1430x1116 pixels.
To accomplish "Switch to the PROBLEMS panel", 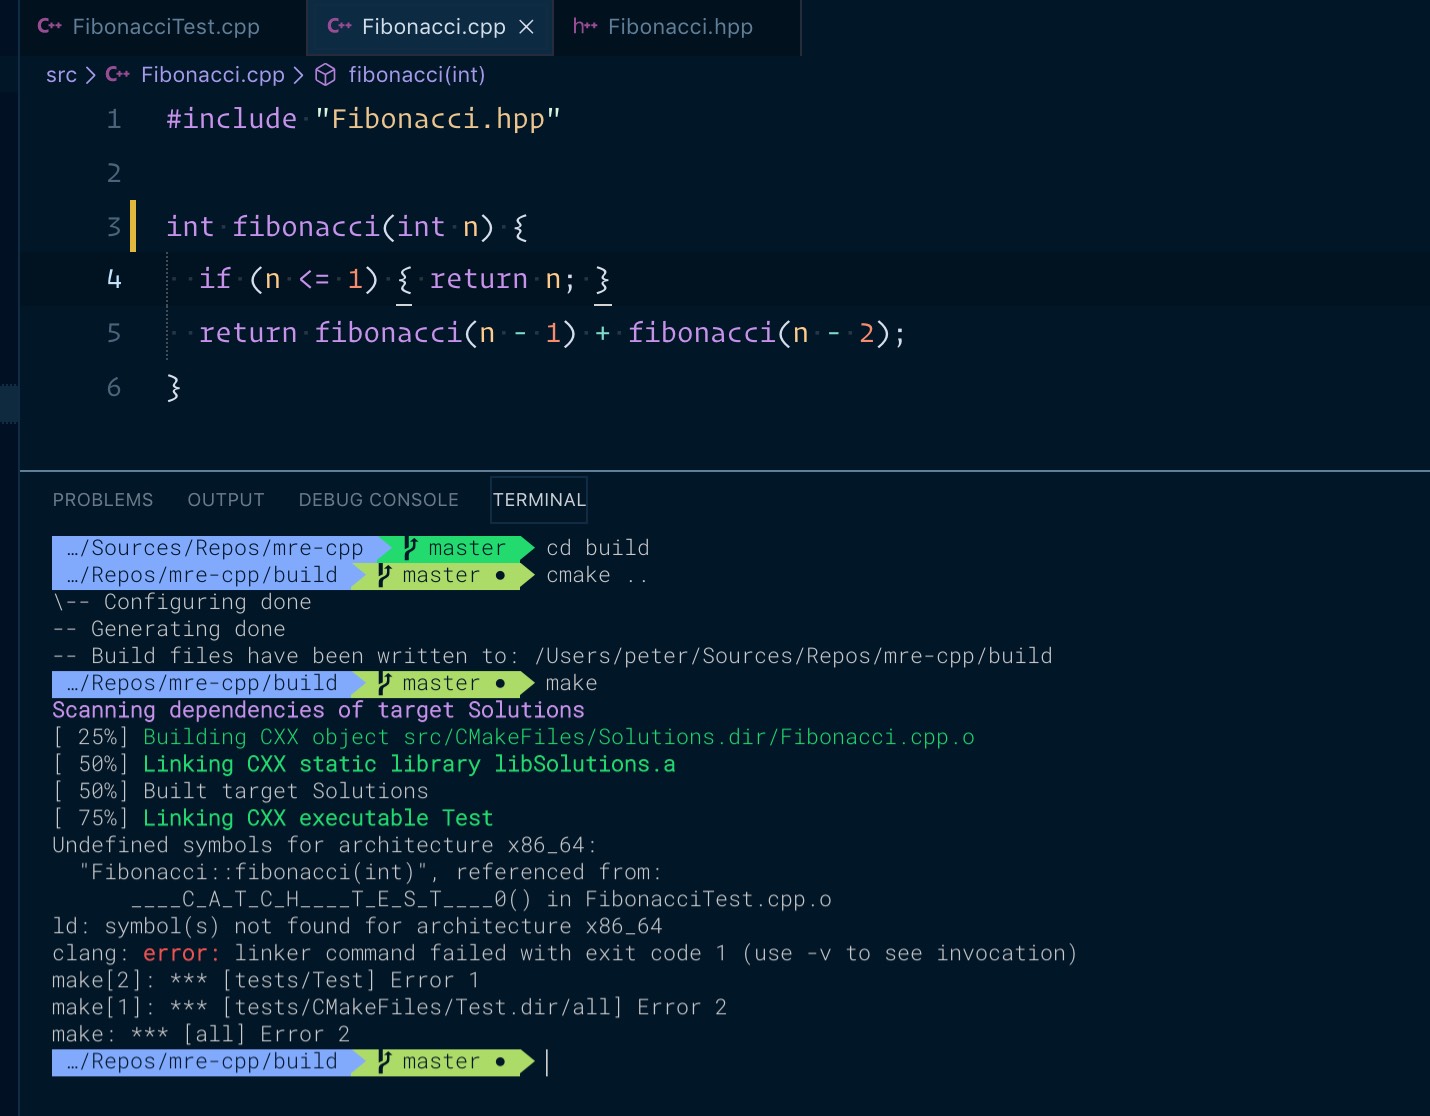I will pos(102,499).
